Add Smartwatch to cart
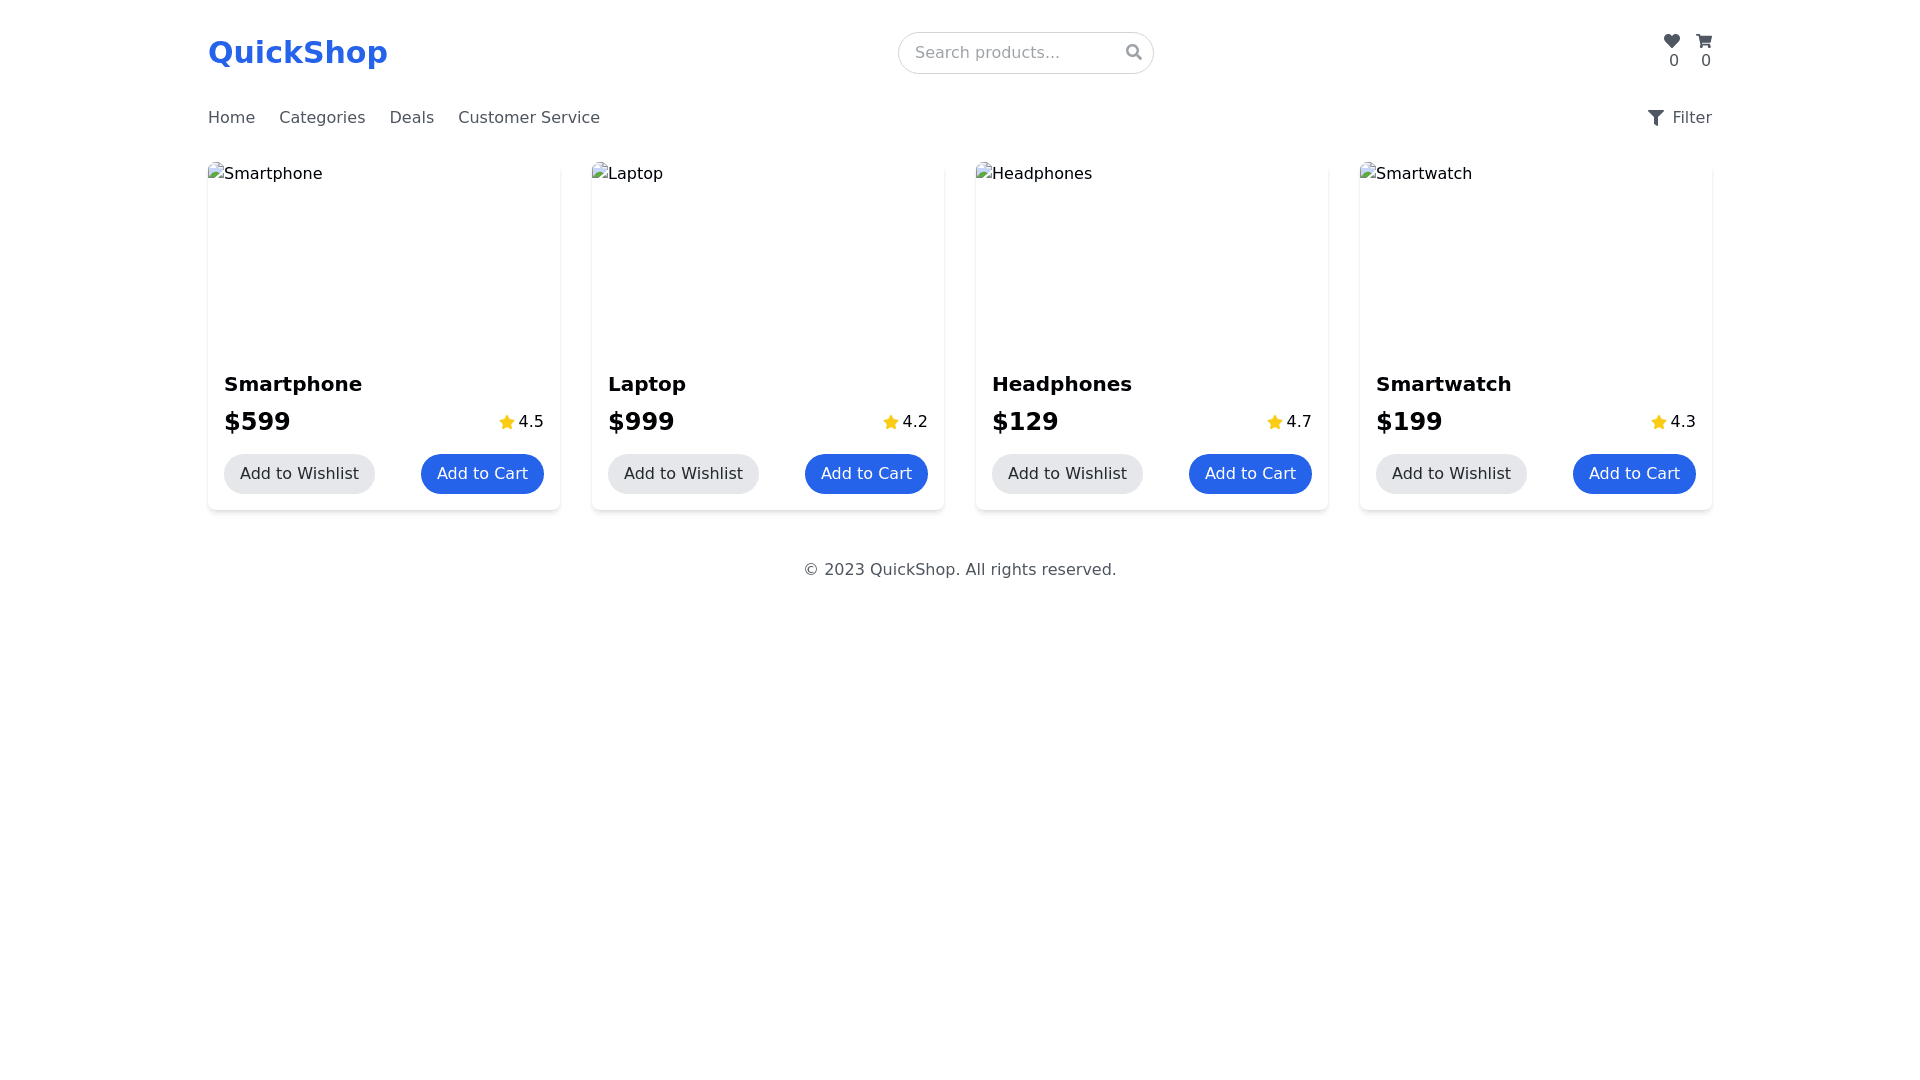The height and width of the screenshot is (1080, 1920). pyautogui.click(x=1634, y=474)
